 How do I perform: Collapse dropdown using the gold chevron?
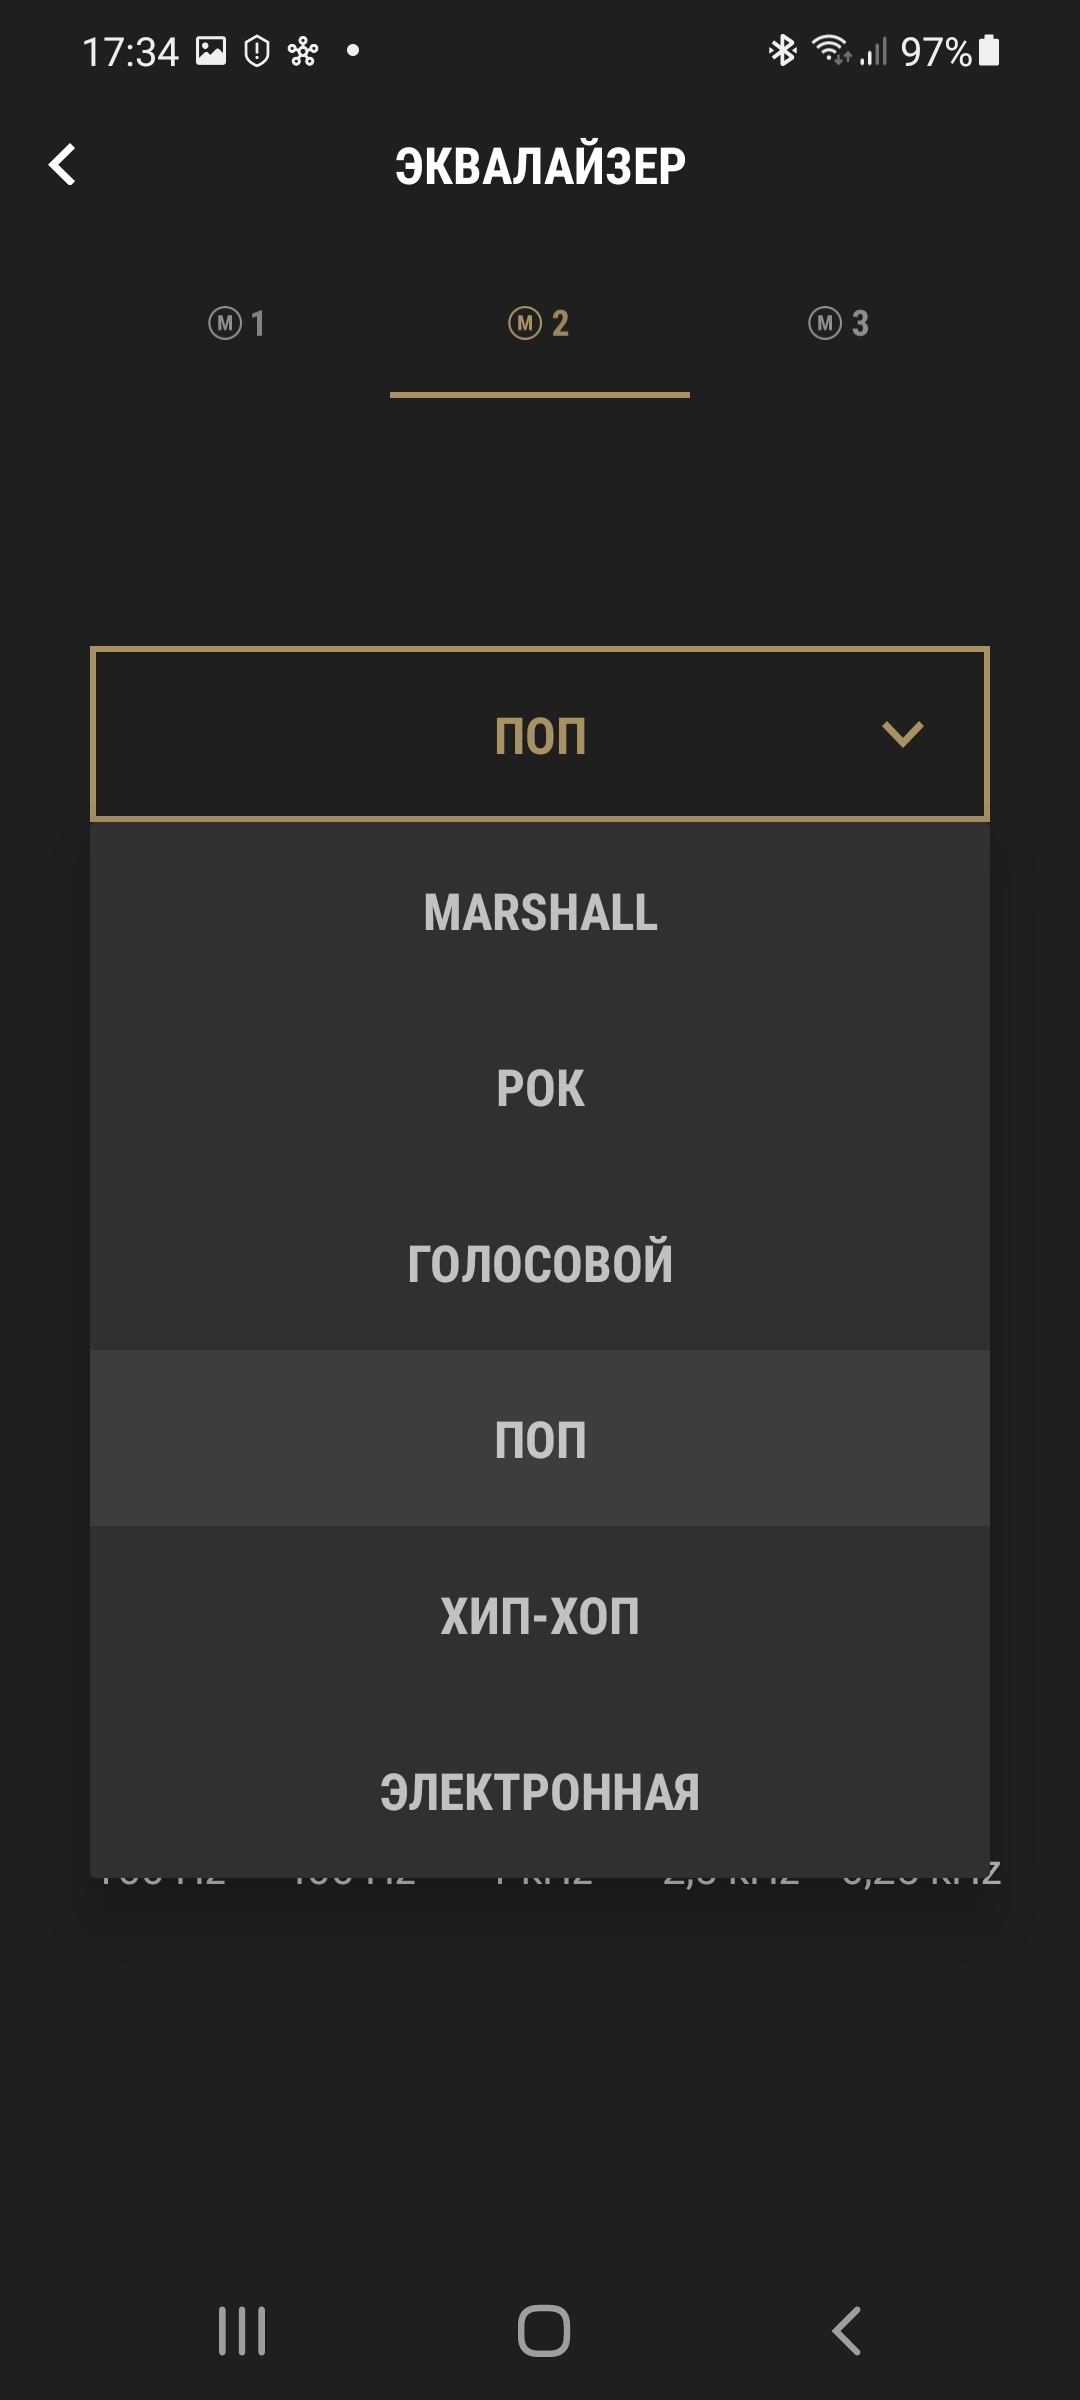902,735
